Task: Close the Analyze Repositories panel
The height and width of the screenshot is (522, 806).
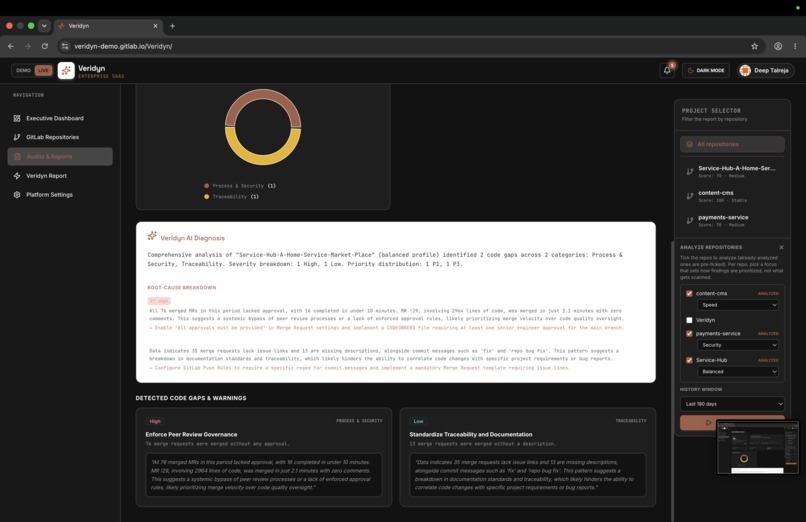Action: (781, 248)
